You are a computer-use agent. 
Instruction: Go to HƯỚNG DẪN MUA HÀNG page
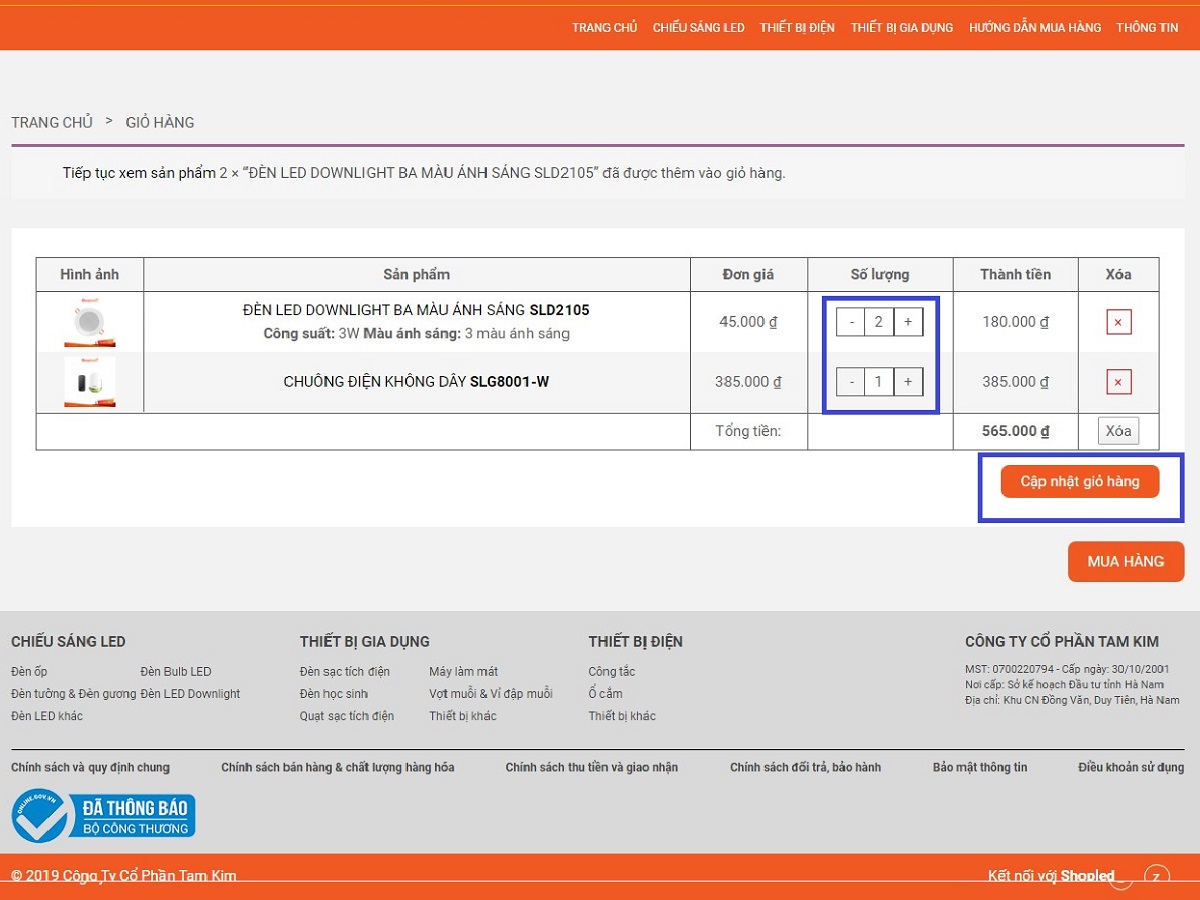(1034, 28)
